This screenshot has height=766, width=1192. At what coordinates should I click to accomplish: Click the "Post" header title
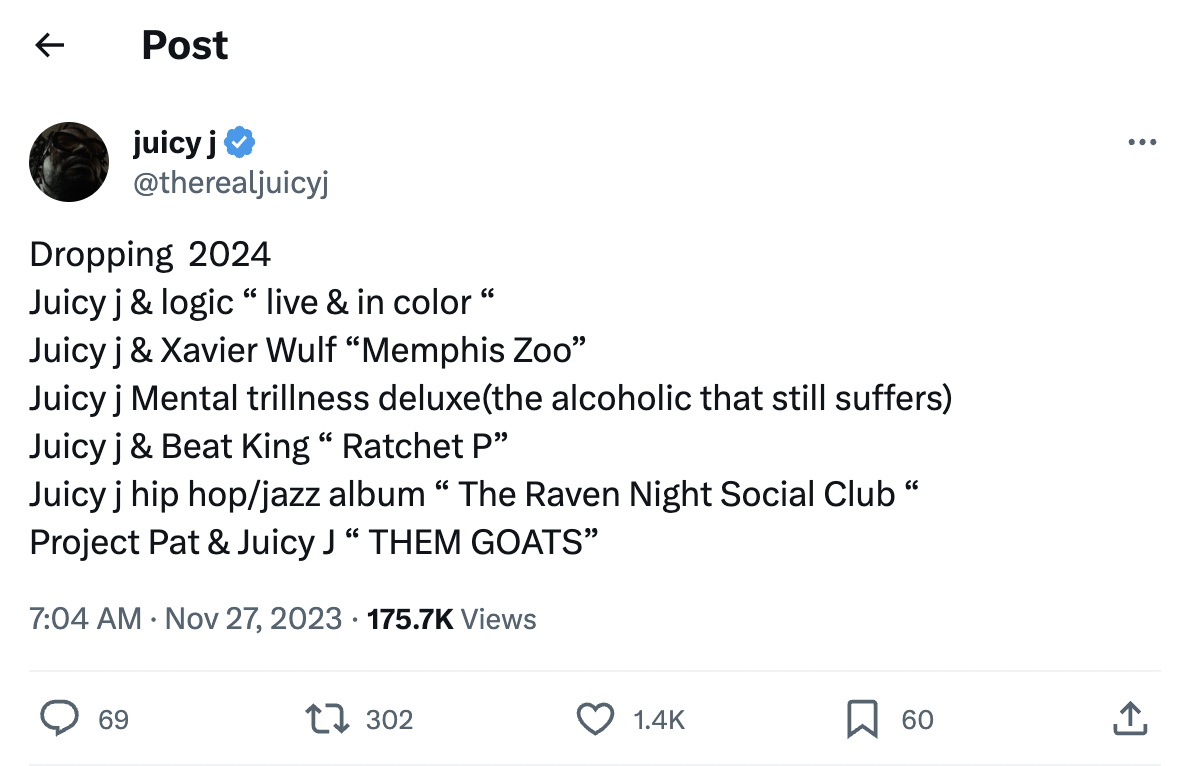(185, 45)
